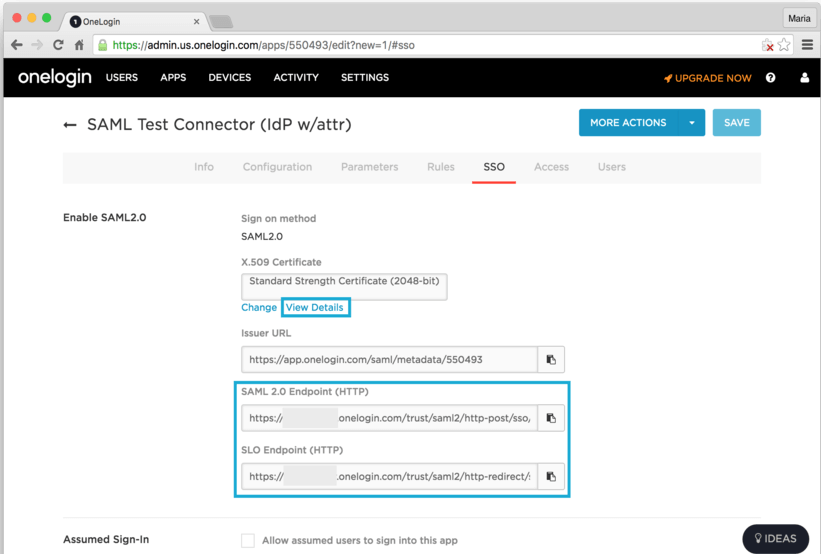Reload the page with refresh icon

58,45
